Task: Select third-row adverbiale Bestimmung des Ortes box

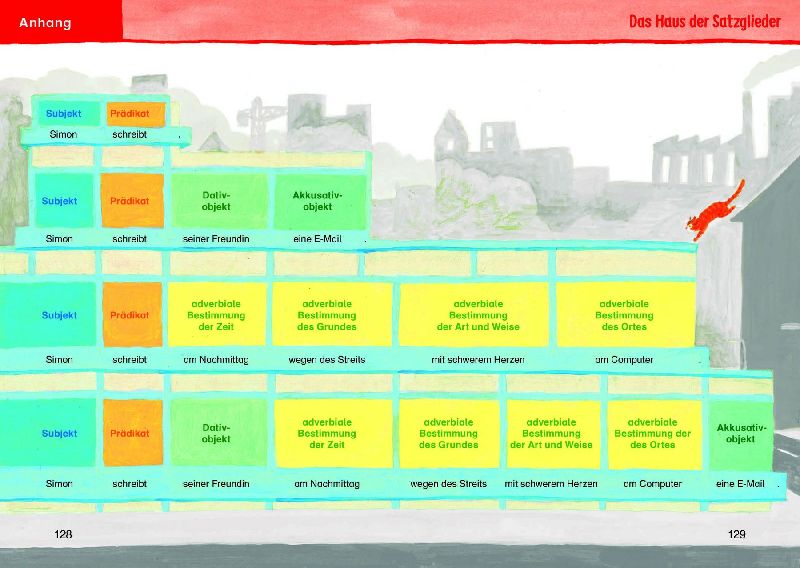Action: (626, 315)
